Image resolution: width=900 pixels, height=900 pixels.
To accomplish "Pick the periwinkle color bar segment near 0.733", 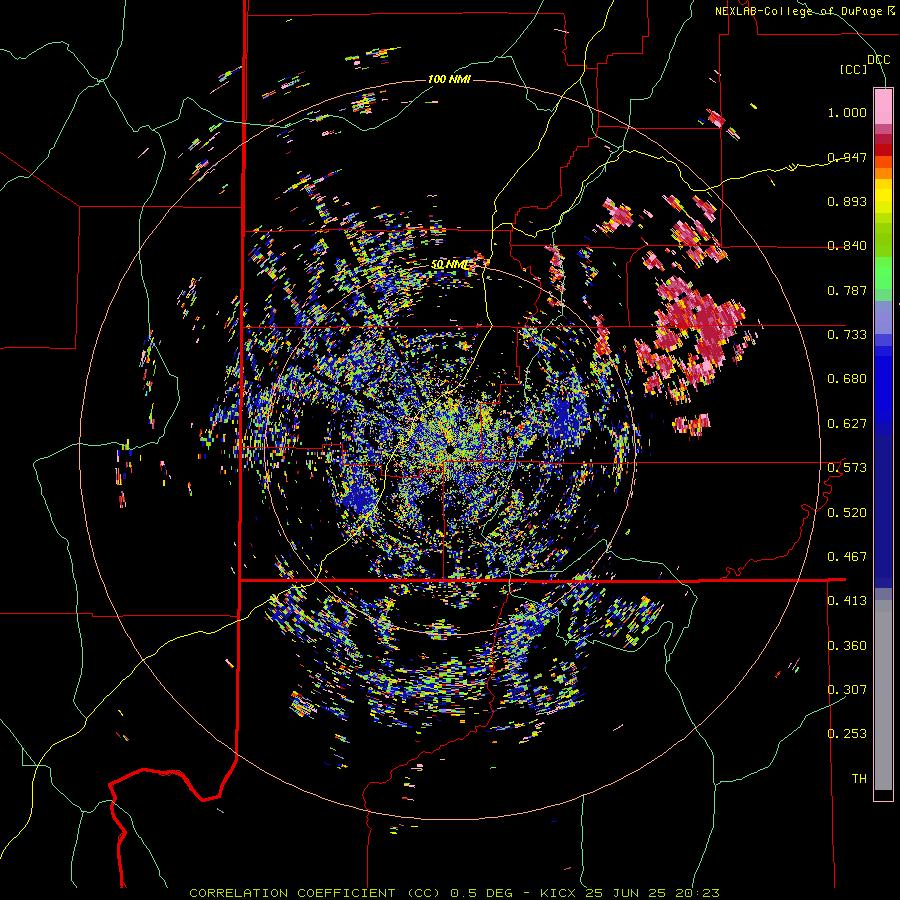I will (x=883, y=317).
